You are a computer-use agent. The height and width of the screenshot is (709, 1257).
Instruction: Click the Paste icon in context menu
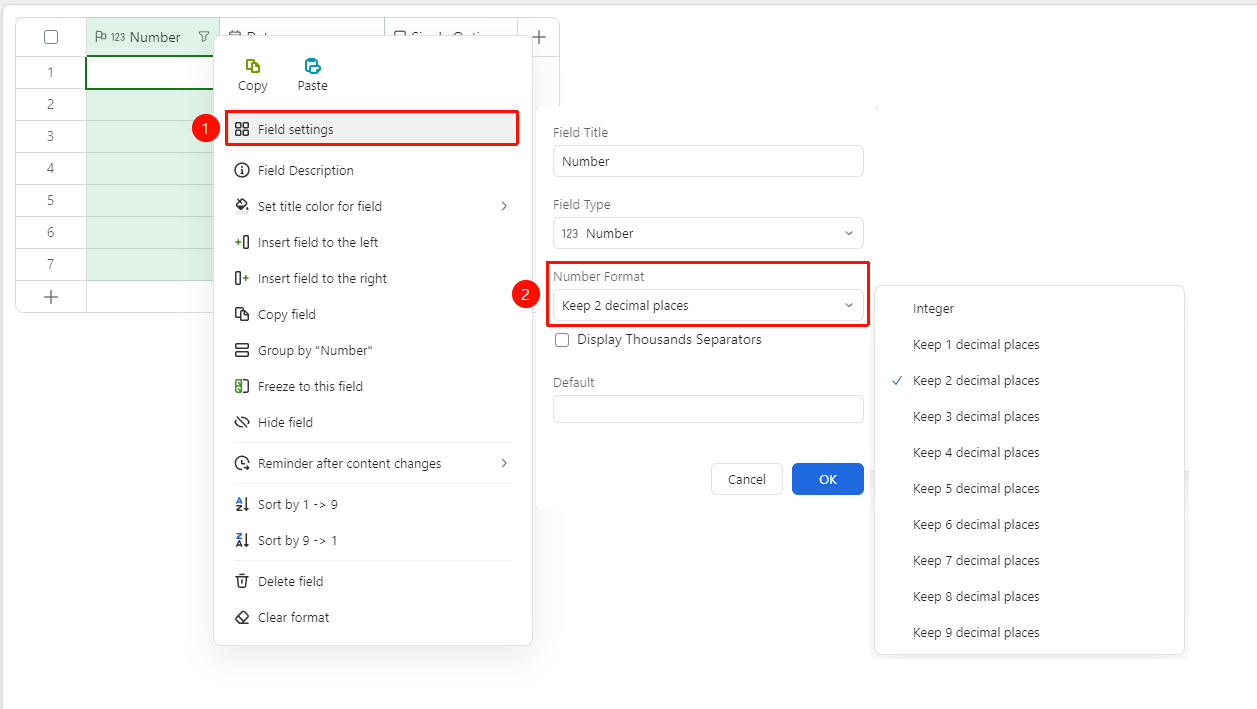(x=313, y=66)
